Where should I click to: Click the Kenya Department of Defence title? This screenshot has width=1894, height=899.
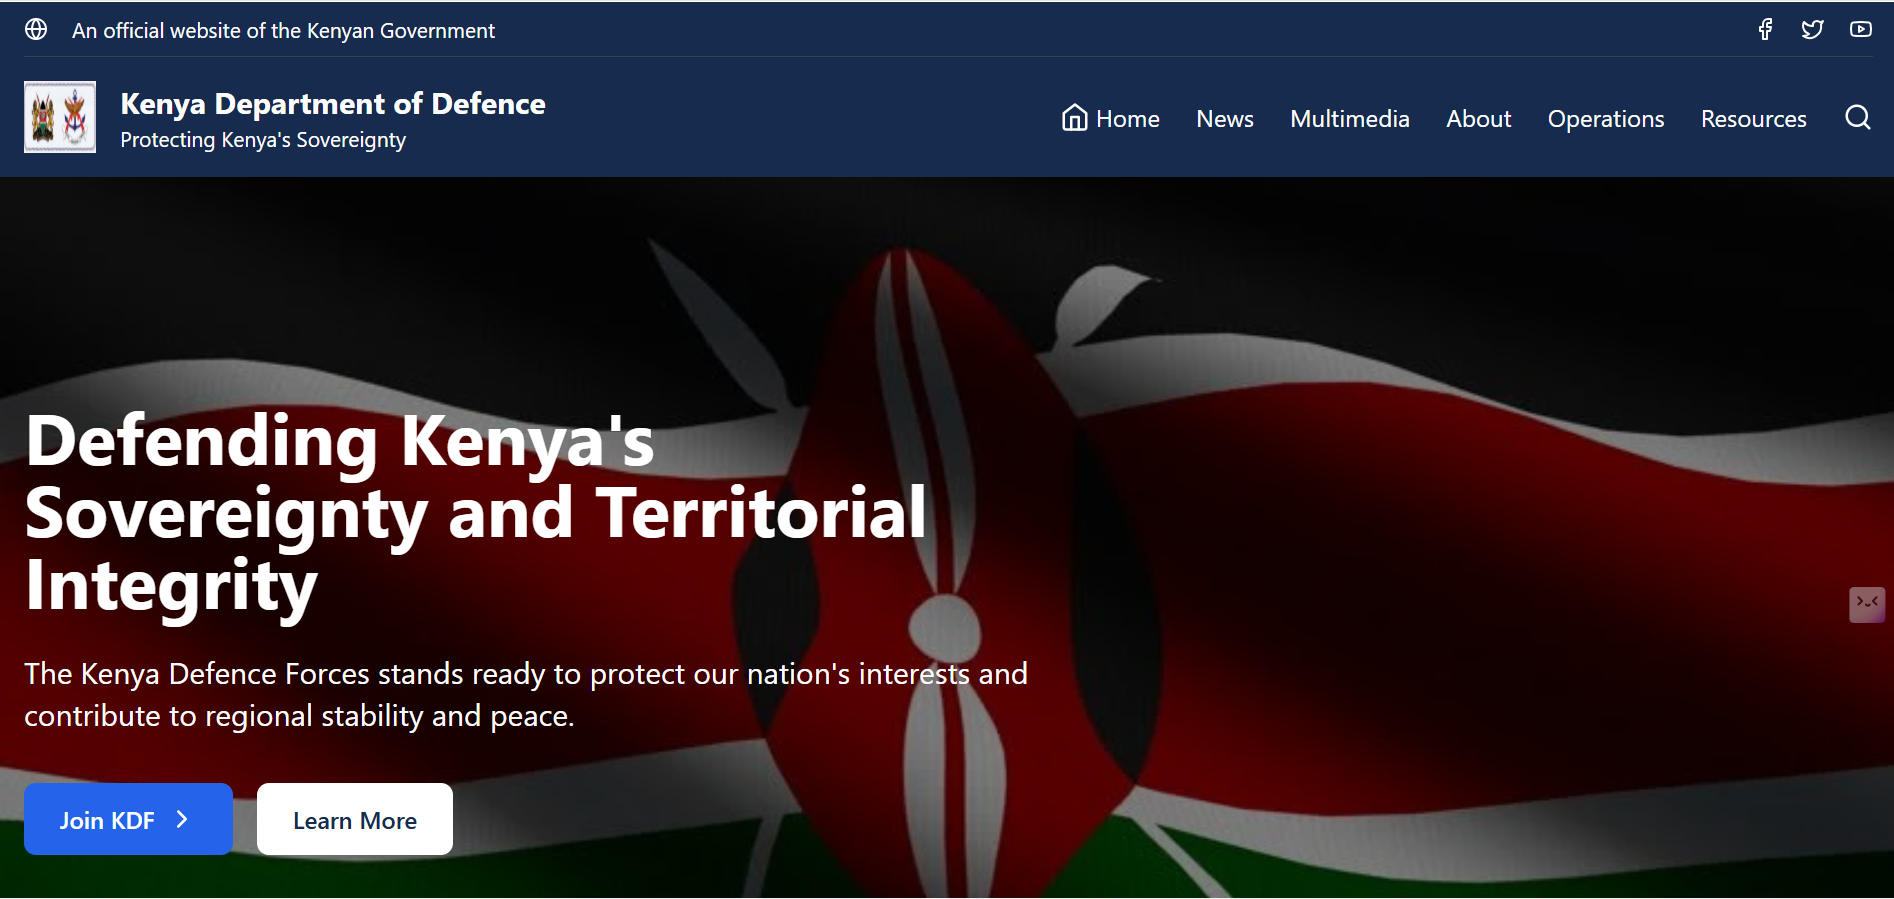pyautogui.click(x=333, y=103)
